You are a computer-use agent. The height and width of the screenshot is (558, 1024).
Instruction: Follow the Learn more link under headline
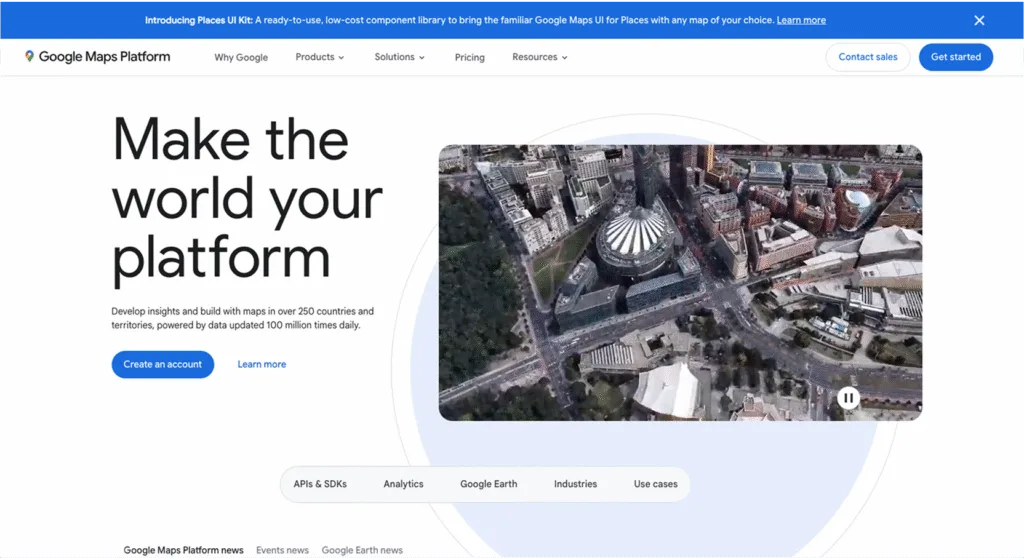pos(261,364)
